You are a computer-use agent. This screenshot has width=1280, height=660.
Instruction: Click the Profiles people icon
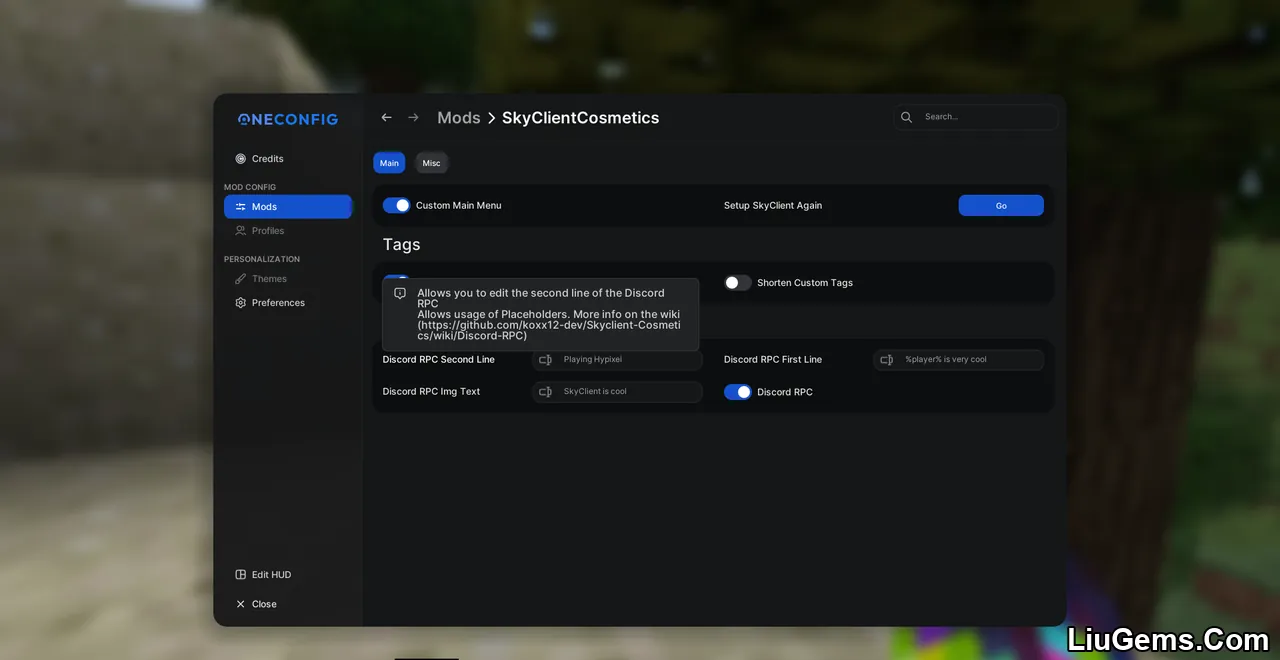click(240, 231)
